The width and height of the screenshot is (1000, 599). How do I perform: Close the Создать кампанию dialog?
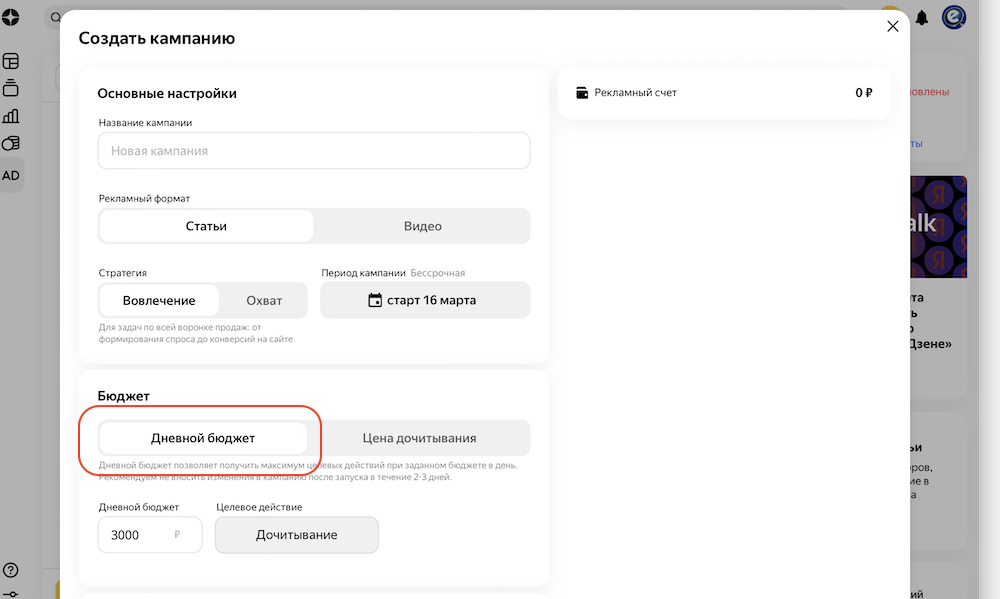point(892,26)
